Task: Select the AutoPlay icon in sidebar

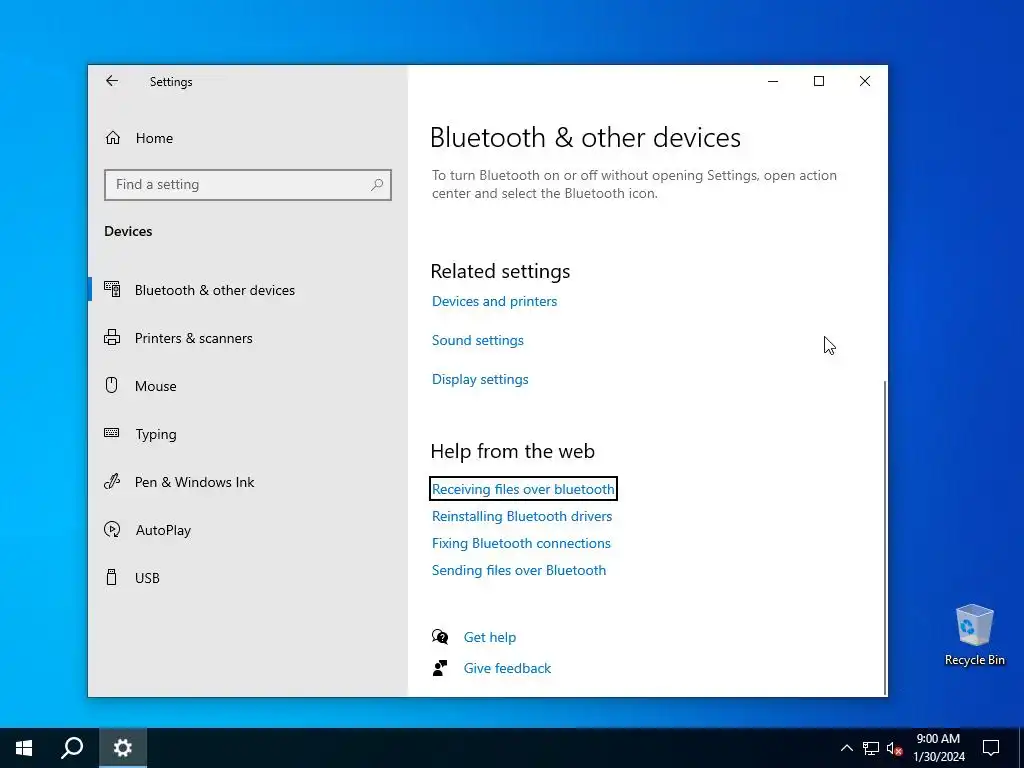Action: point(112,530)
